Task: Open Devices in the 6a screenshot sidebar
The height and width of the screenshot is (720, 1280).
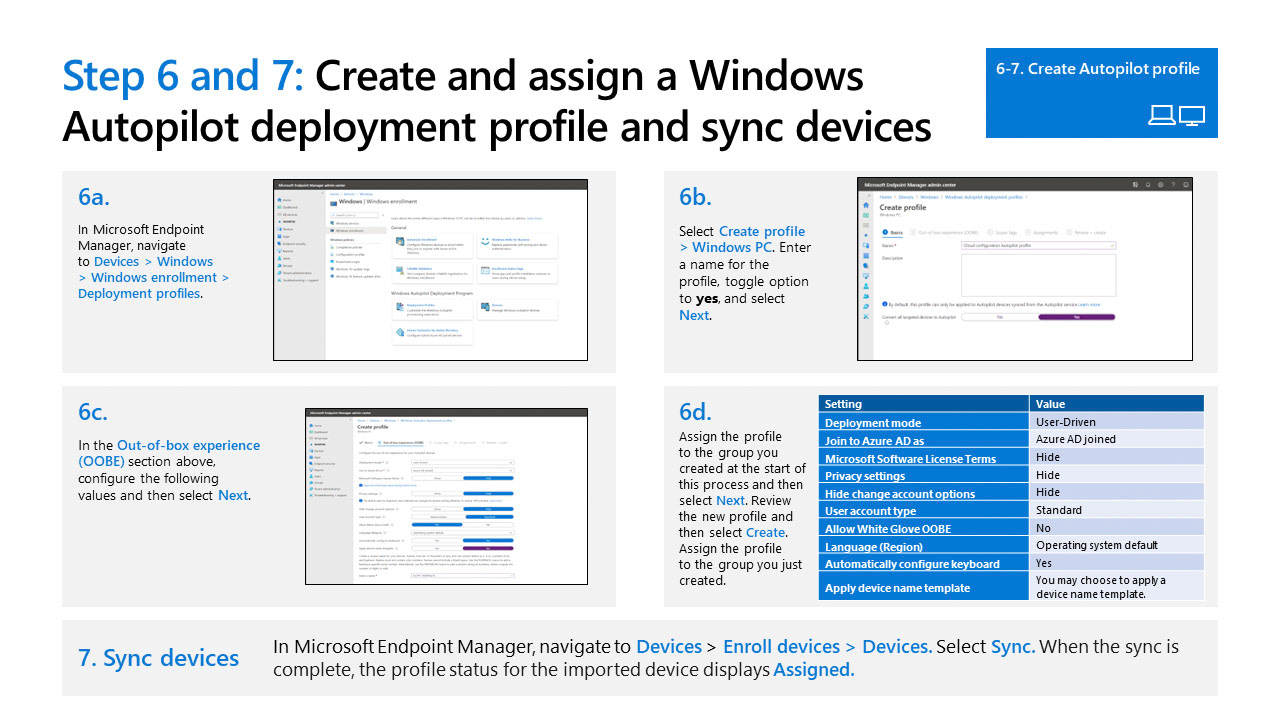Action: 286,229
